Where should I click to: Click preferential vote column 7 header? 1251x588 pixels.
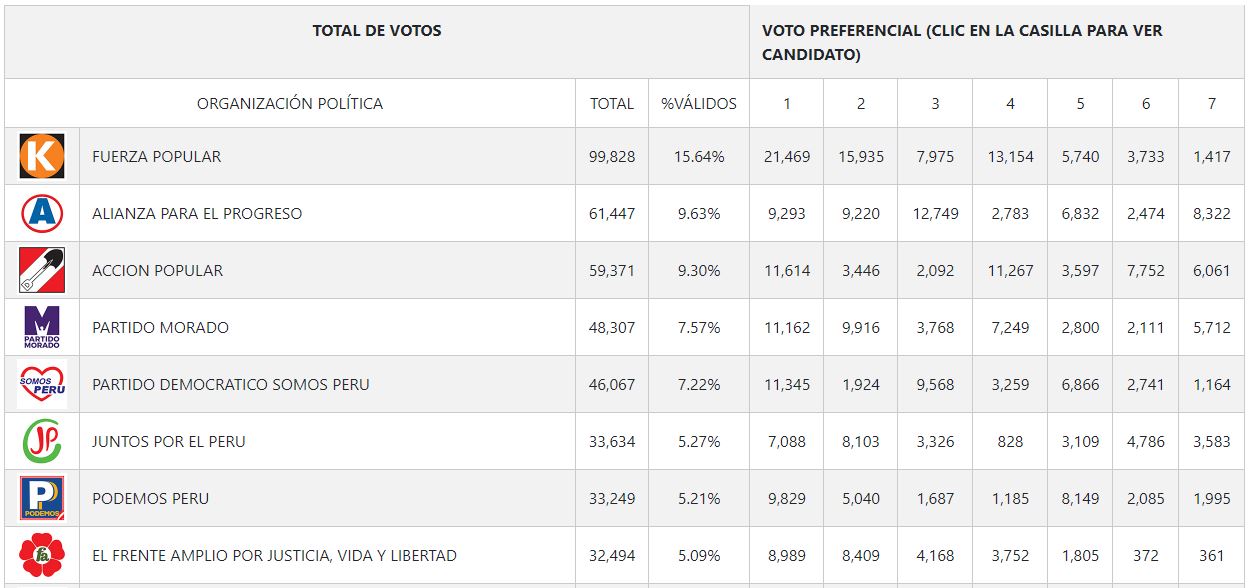point(1211,103)
